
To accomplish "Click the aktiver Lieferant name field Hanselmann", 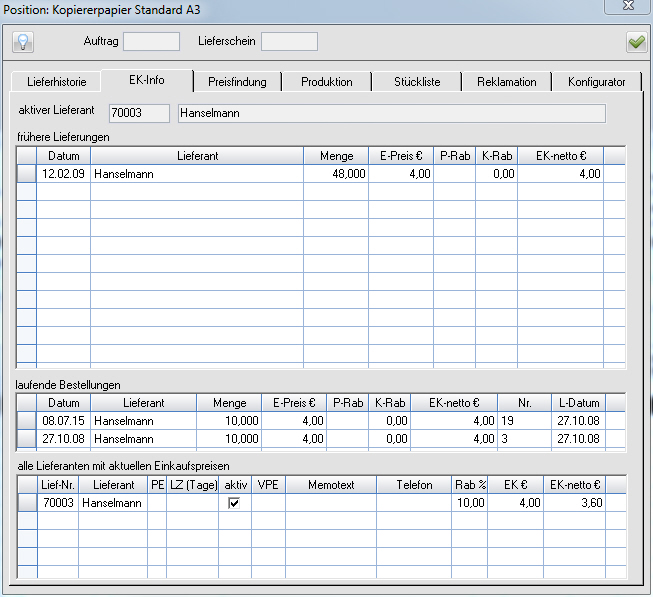I will [392, 113].
